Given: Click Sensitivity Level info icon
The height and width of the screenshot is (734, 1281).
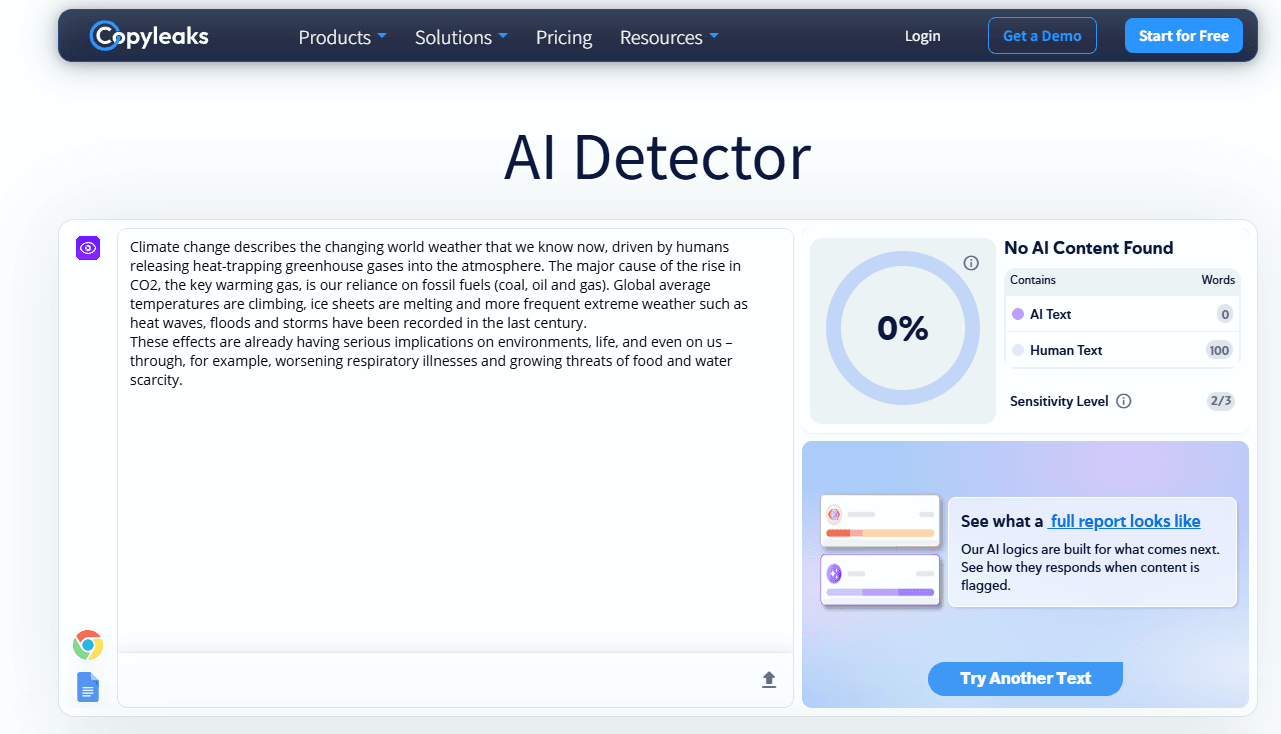Looking at the screenshot, I should click(1123, 401).
